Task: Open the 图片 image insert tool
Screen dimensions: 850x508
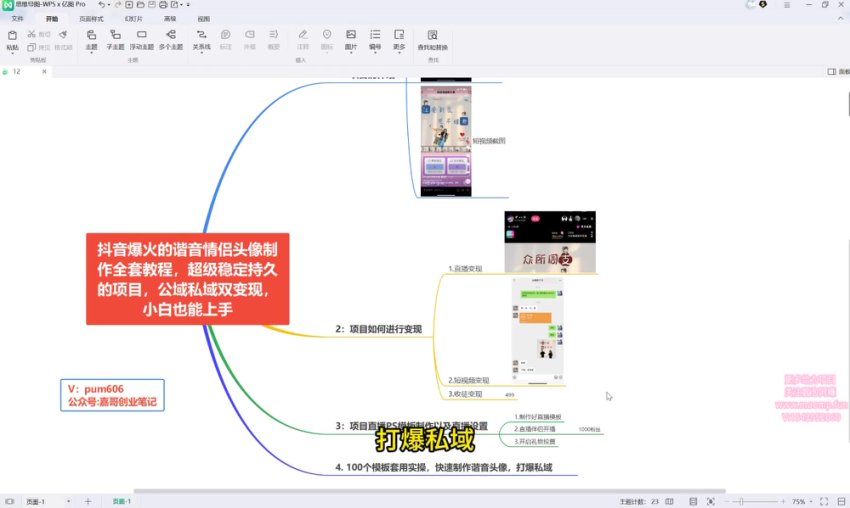Action: (x=351, y=39)
